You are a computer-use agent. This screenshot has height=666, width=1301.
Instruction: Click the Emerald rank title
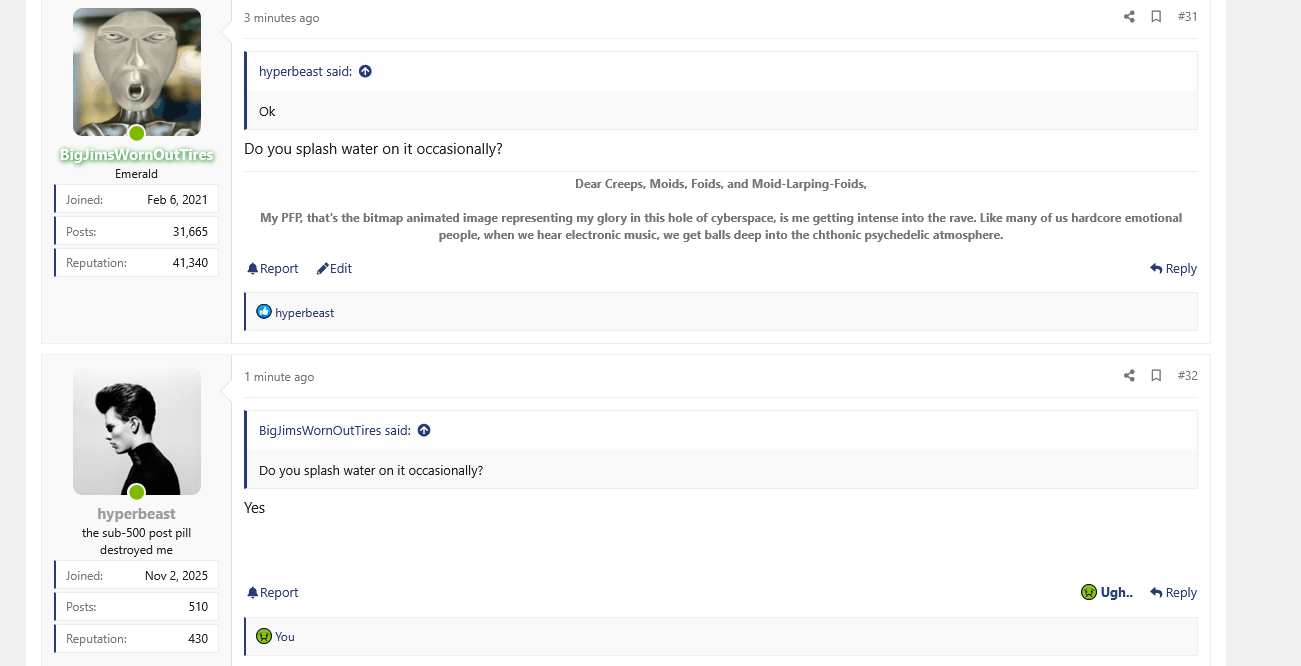pyautogui.click(x=137, y=174)
